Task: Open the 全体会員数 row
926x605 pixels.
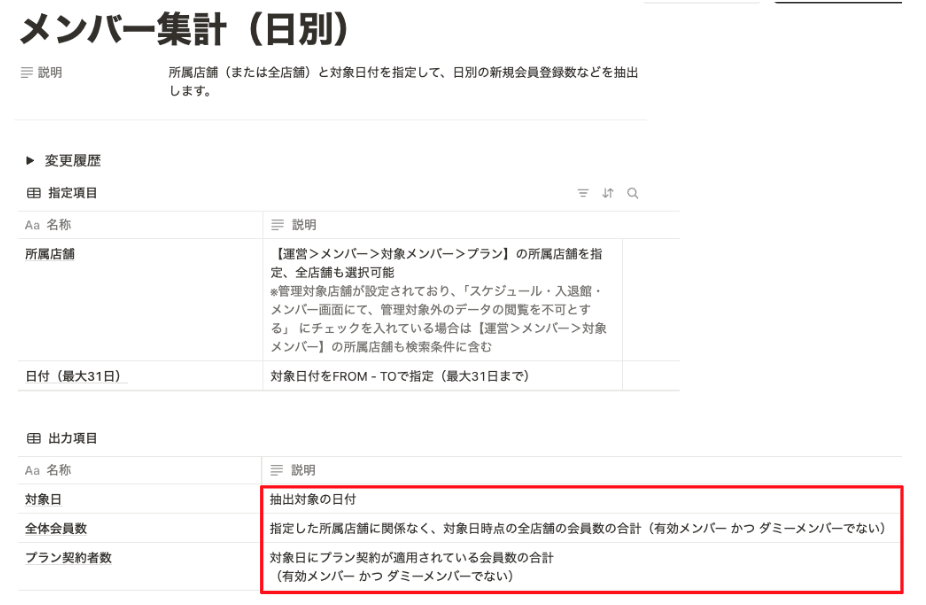Action: click(x=56, y=529)
